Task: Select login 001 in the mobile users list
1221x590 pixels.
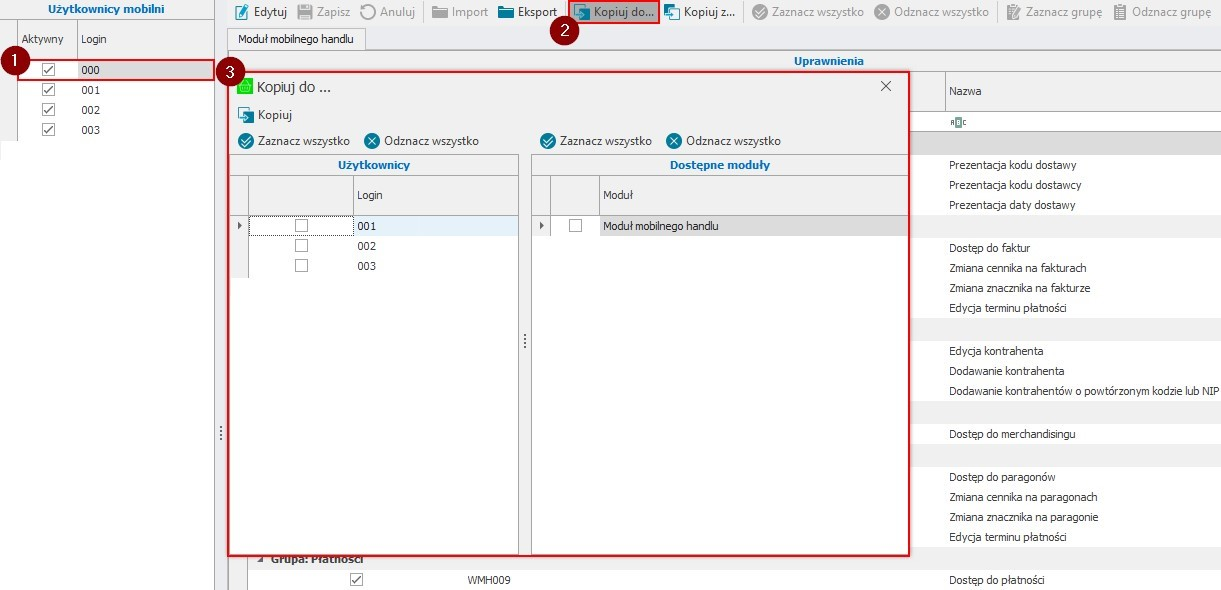Action: point(146,90)
